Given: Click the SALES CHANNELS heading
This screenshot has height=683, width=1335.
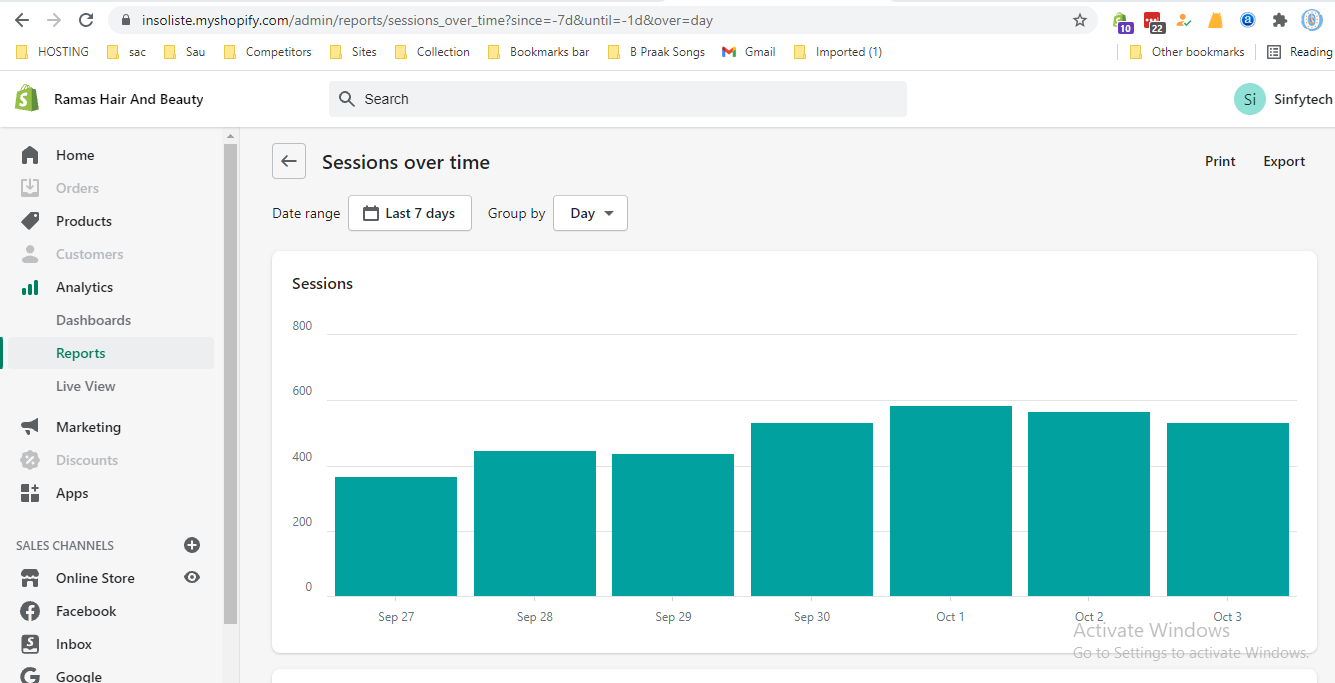Looking at the screenshot, I should (x=65, y=545).
